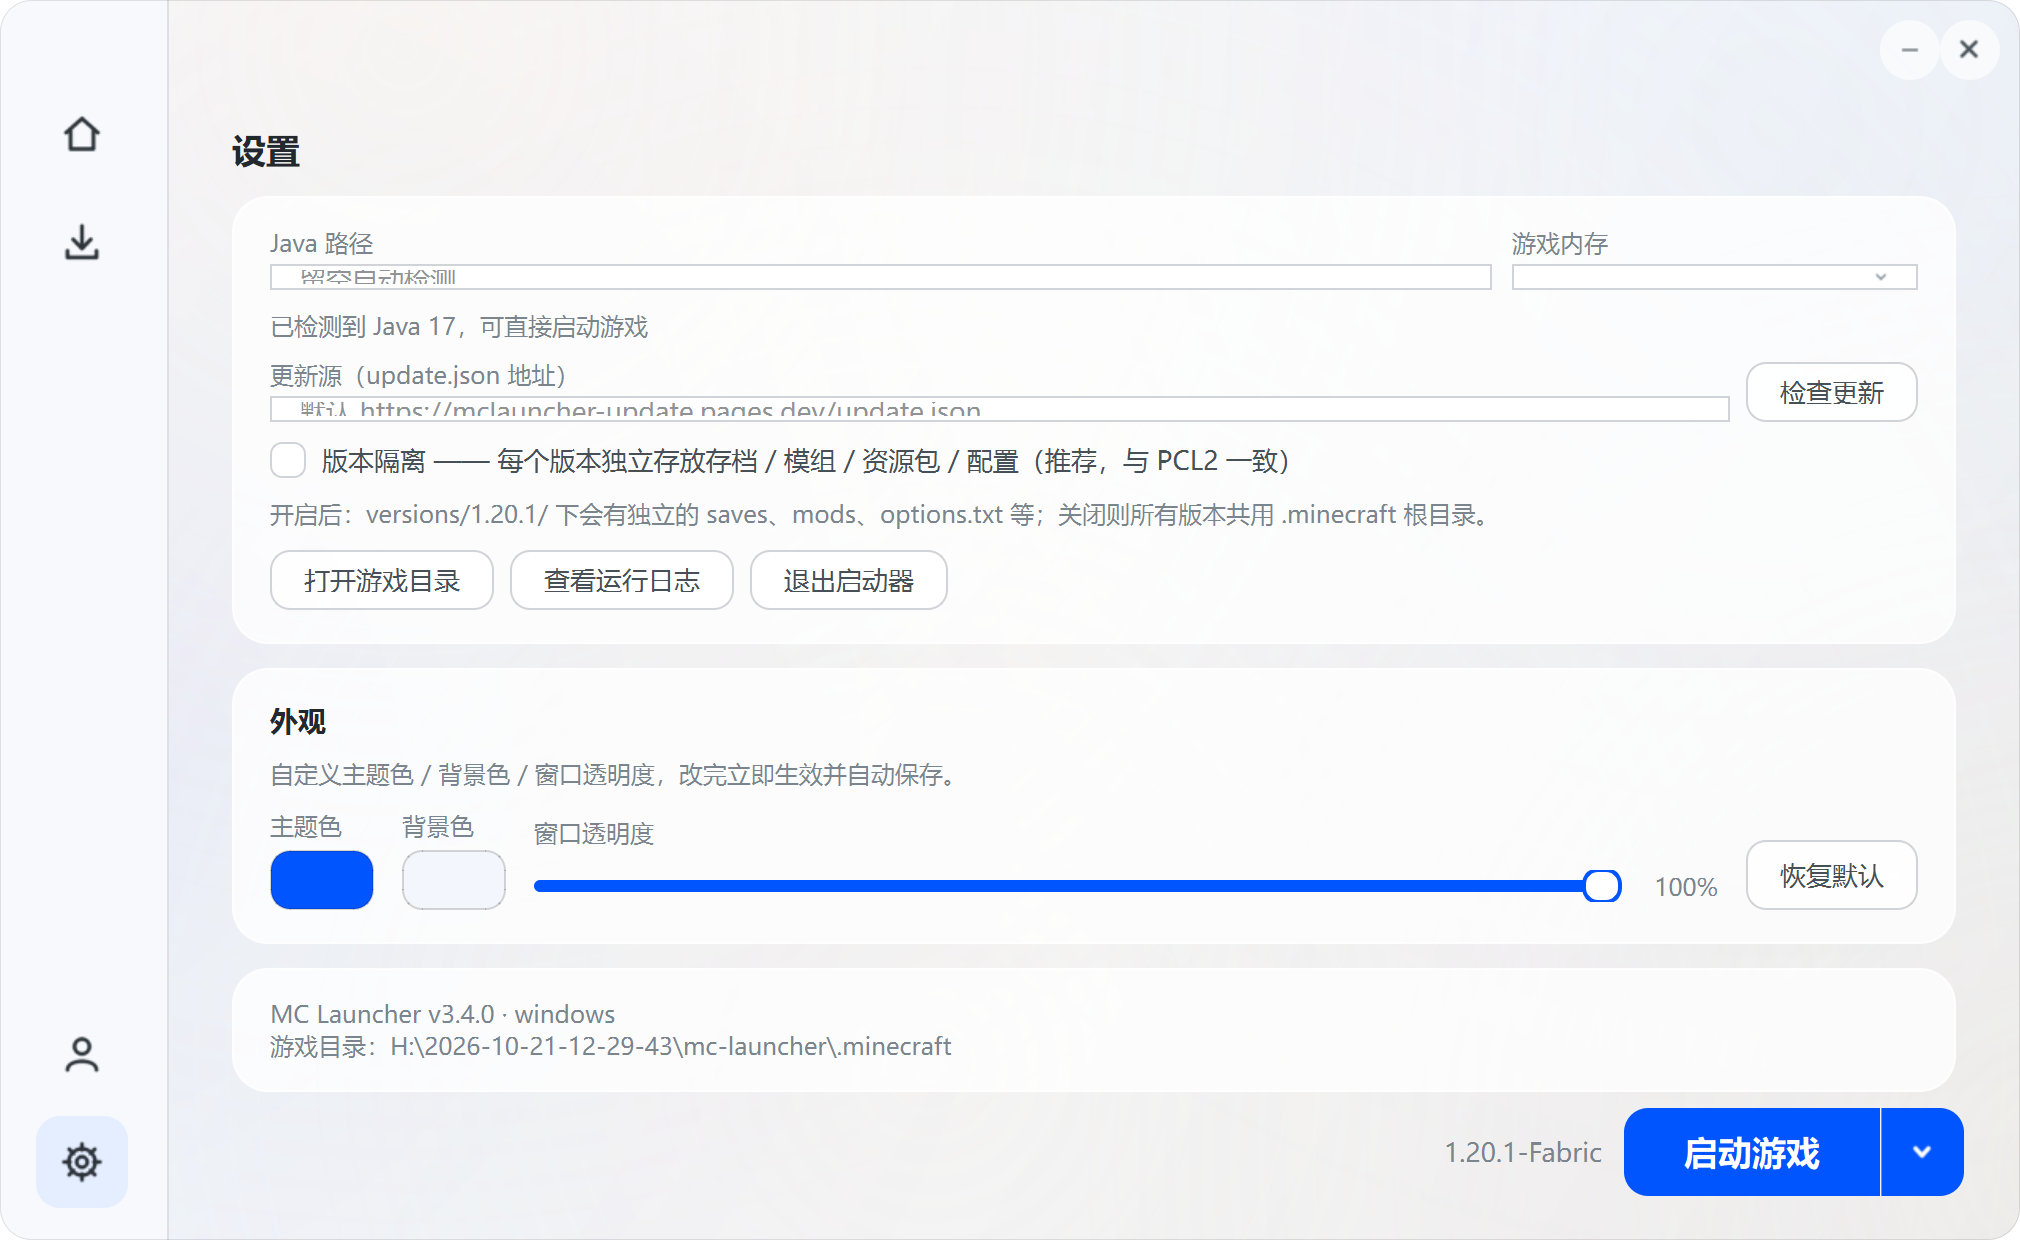Focus the 更新源 update.json address field
The height and width of the screenshot is (1240, 2020).
point(999,409)
